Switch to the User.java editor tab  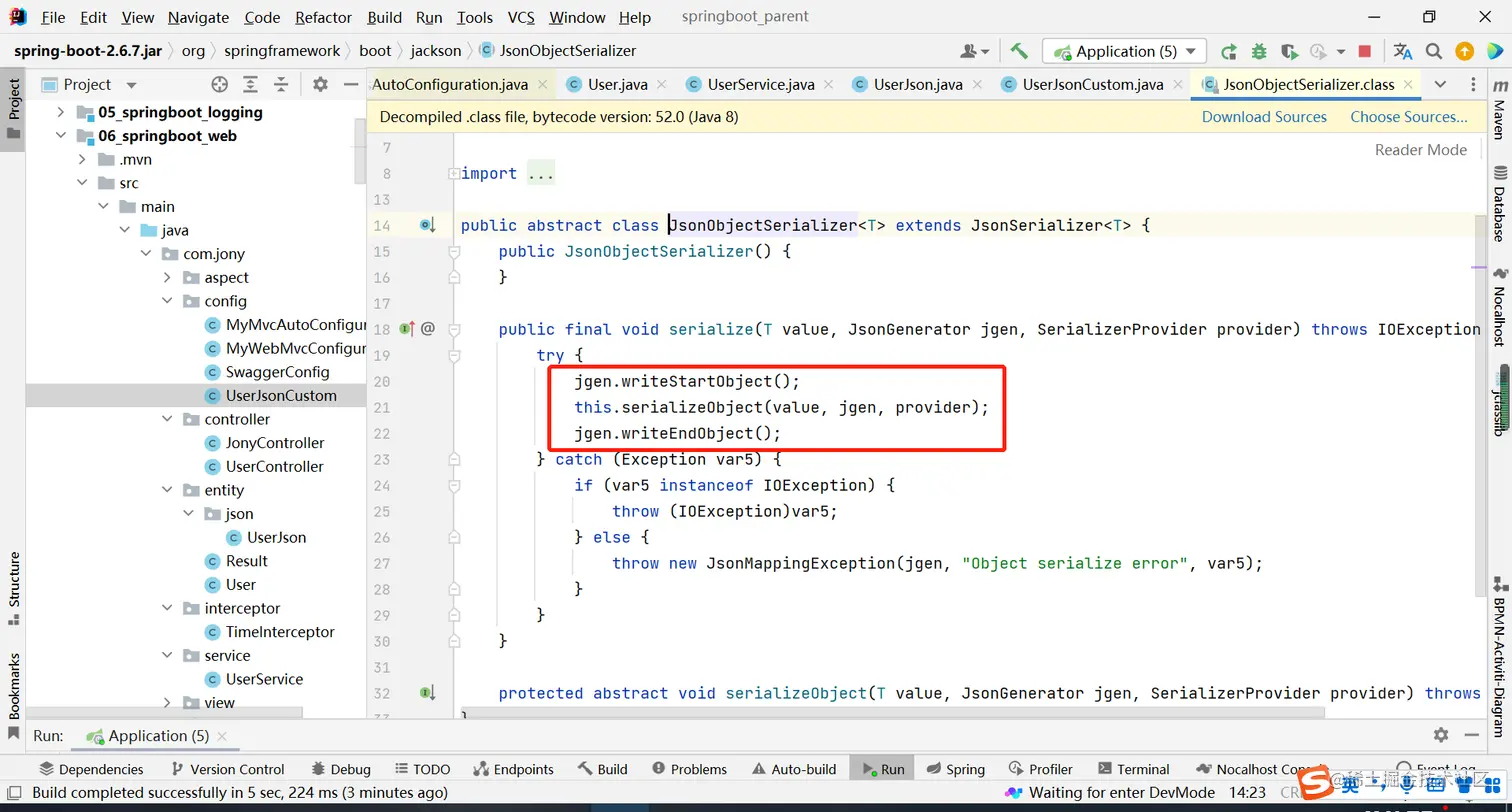618,84
